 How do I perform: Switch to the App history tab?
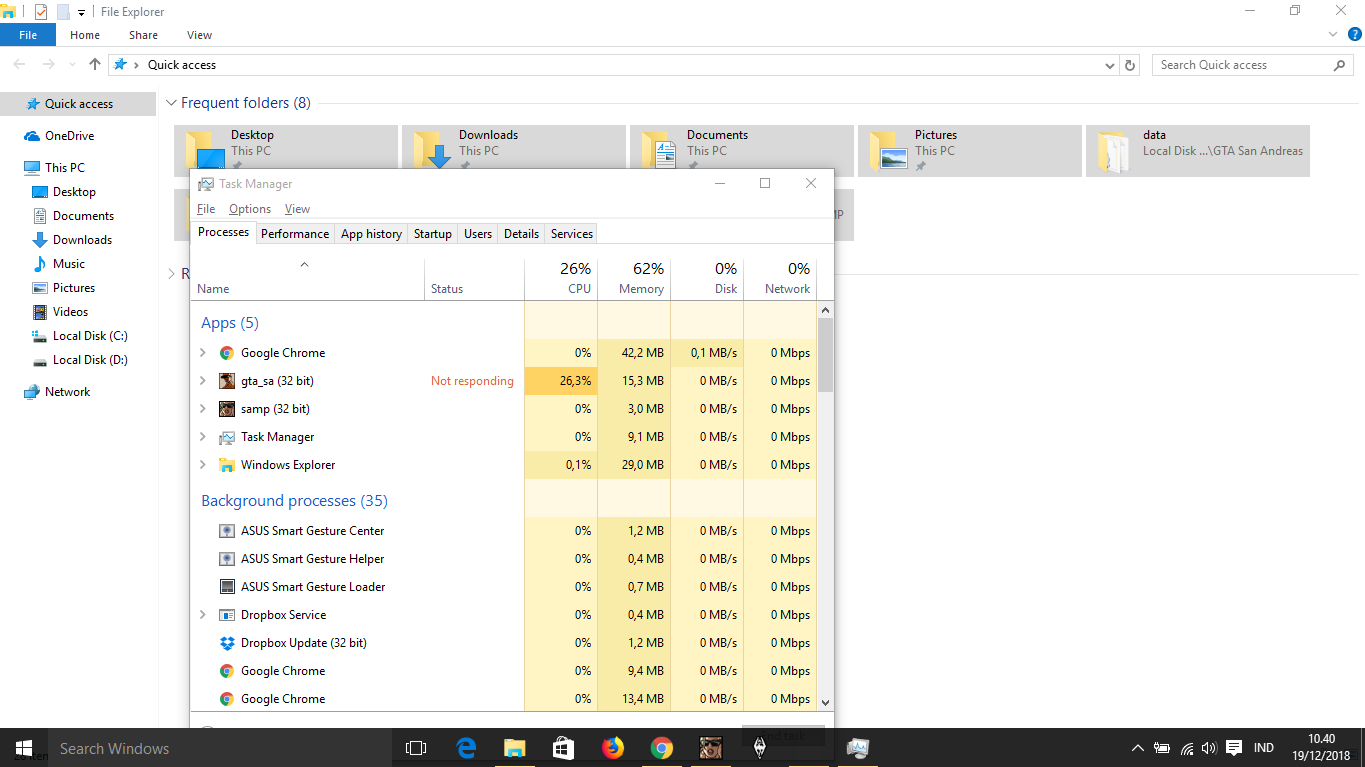click(x=371, y=234)
